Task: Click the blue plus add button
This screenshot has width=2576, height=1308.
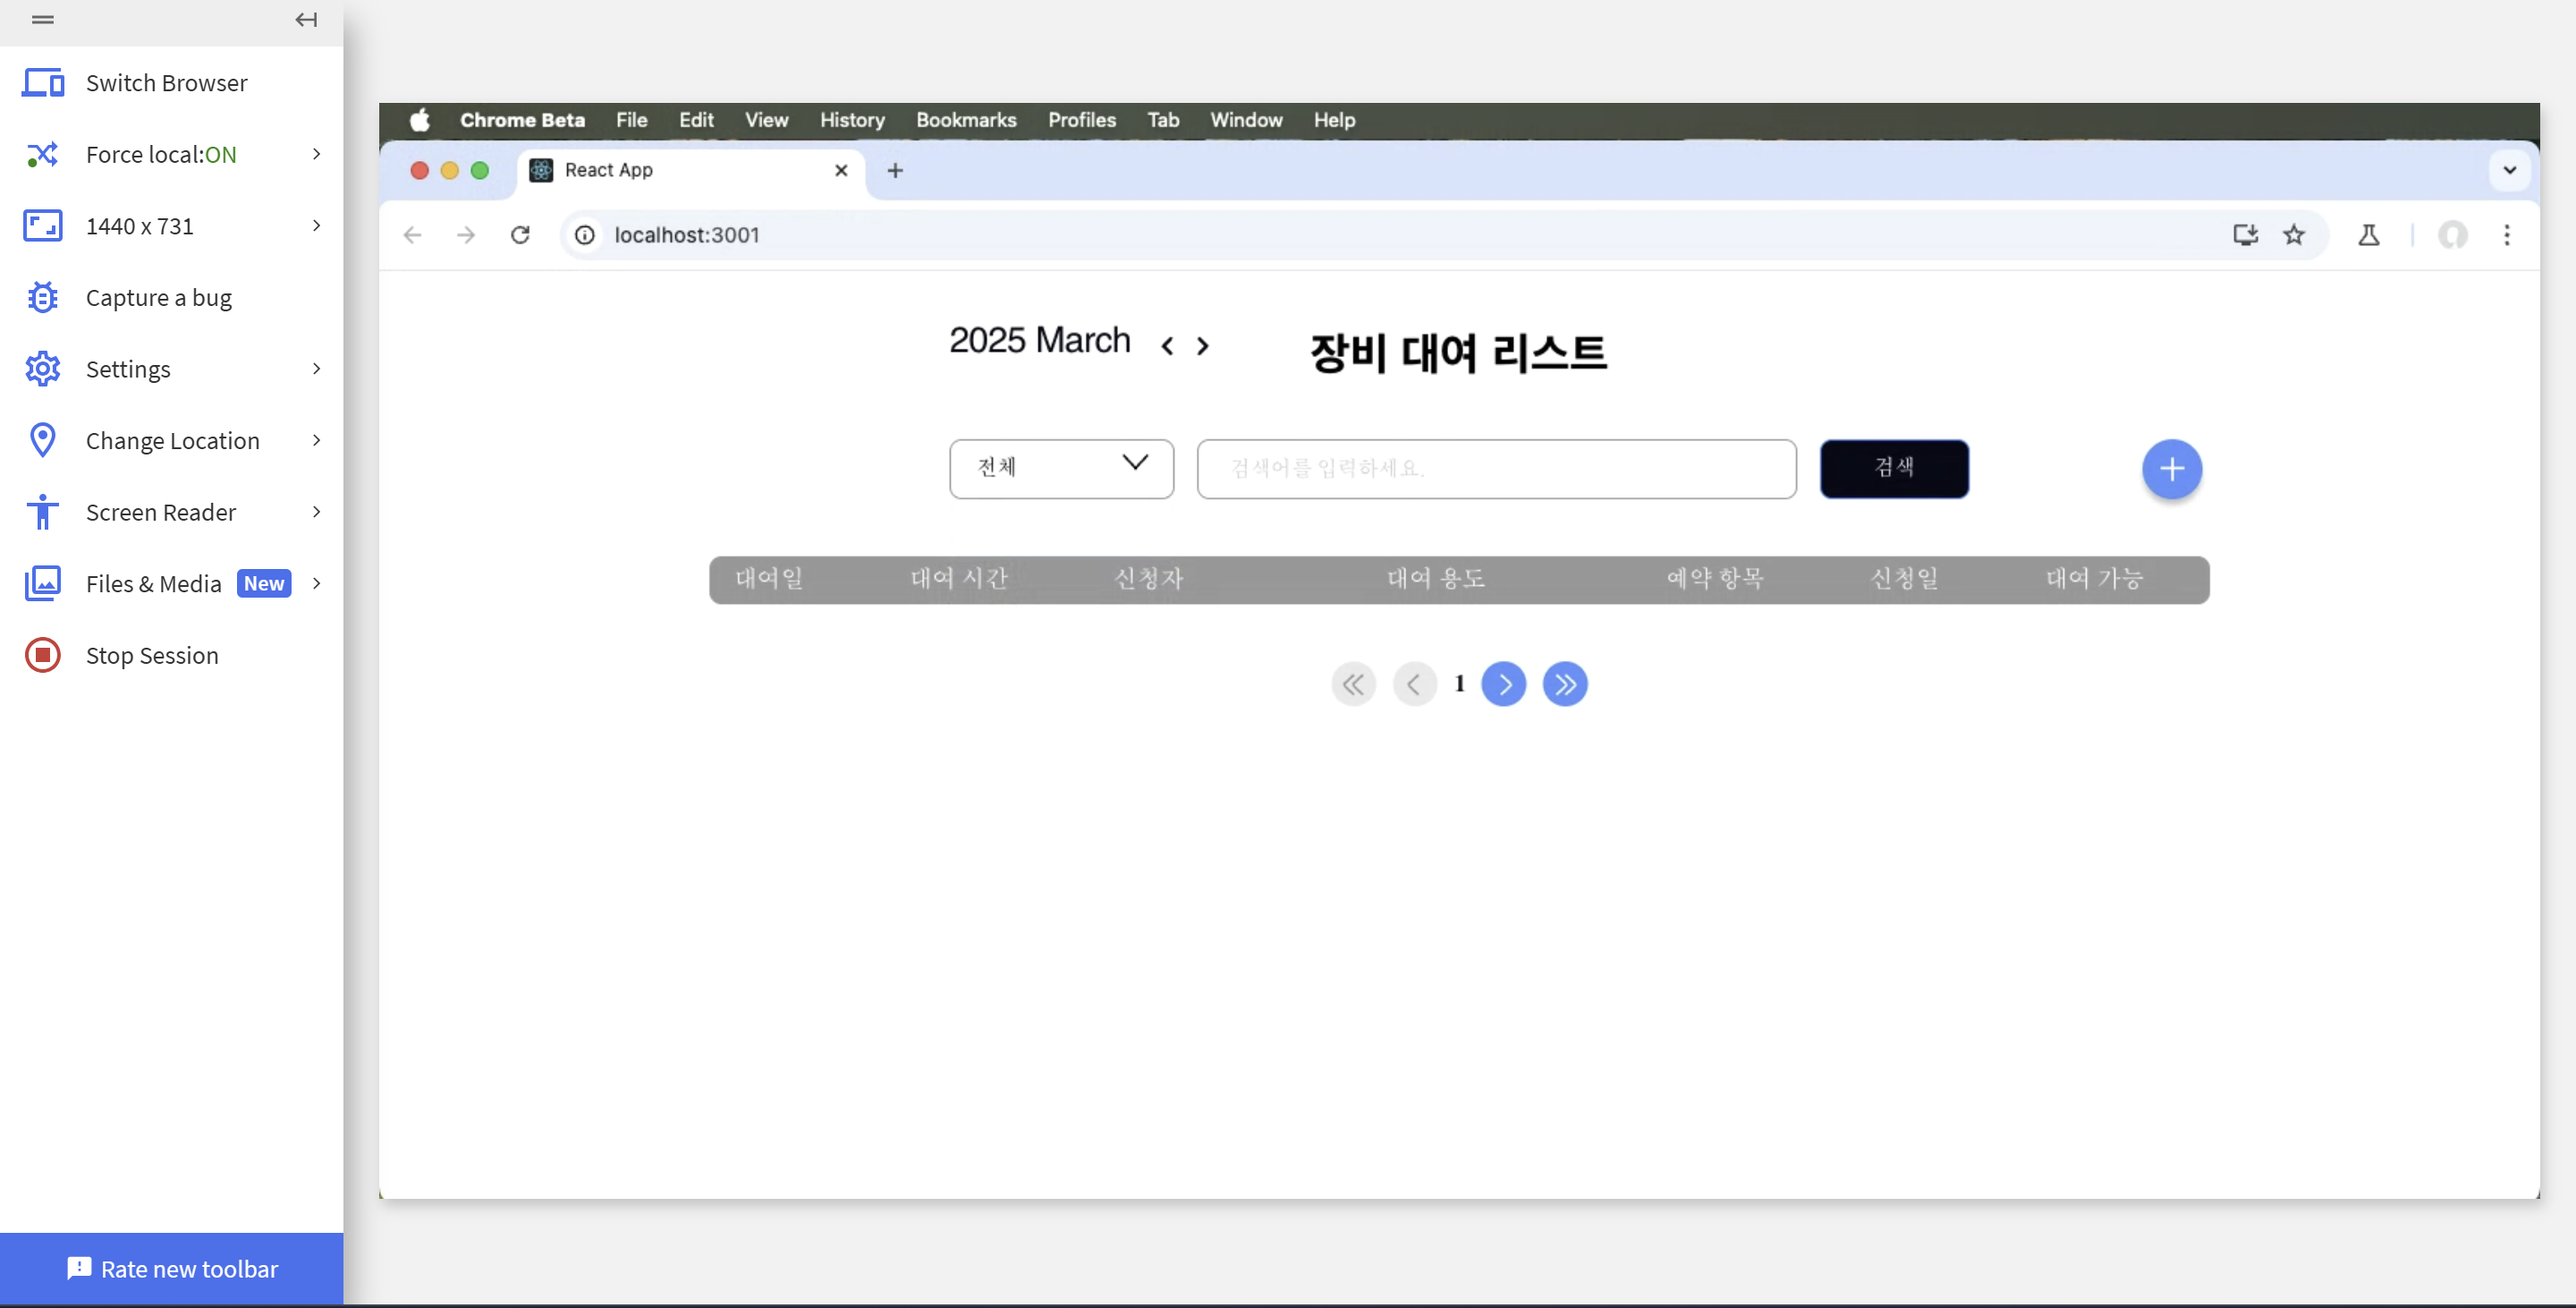Action: pyautogui.click(x=2171, y=468)
